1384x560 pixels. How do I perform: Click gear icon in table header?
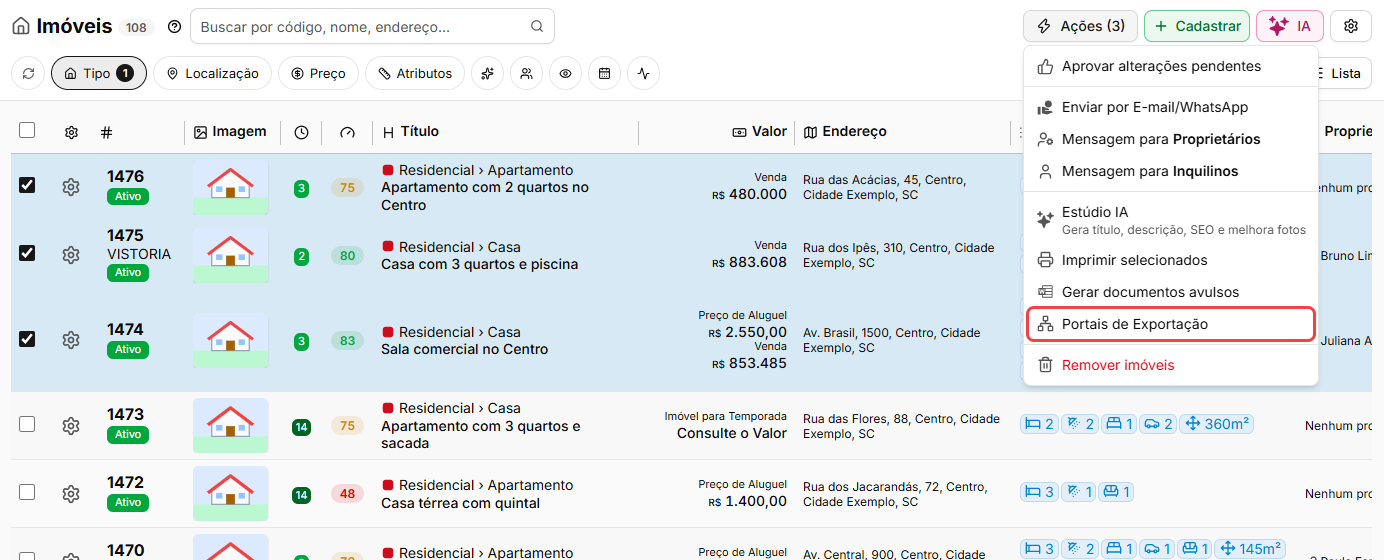(71, 132)
